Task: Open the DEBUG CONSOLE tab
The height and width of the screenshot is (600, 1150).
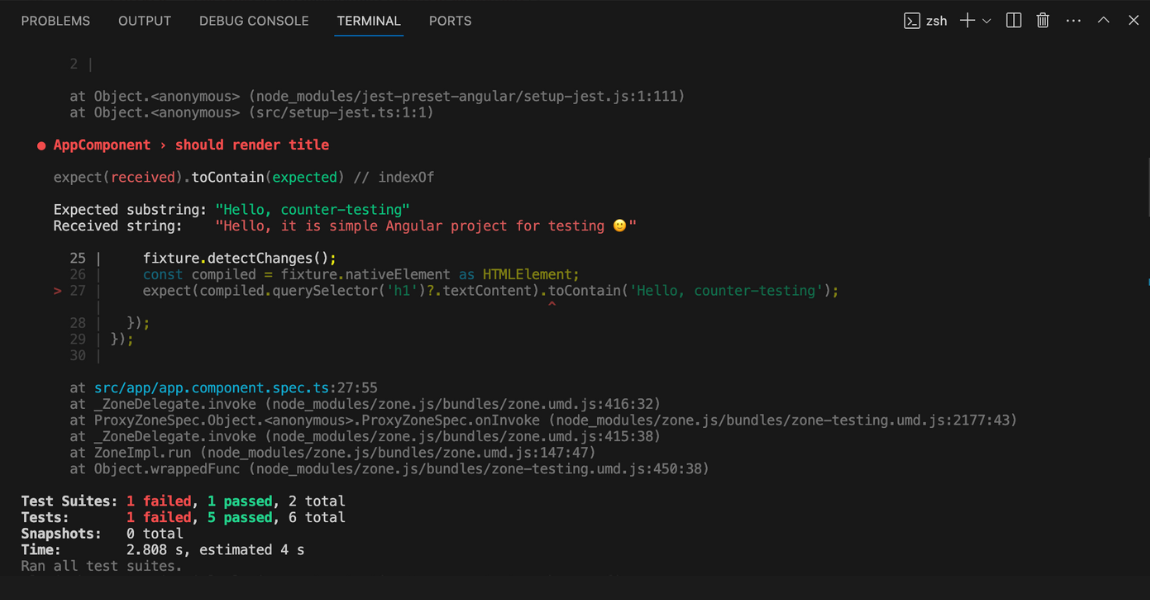Action: coord(253,20)
